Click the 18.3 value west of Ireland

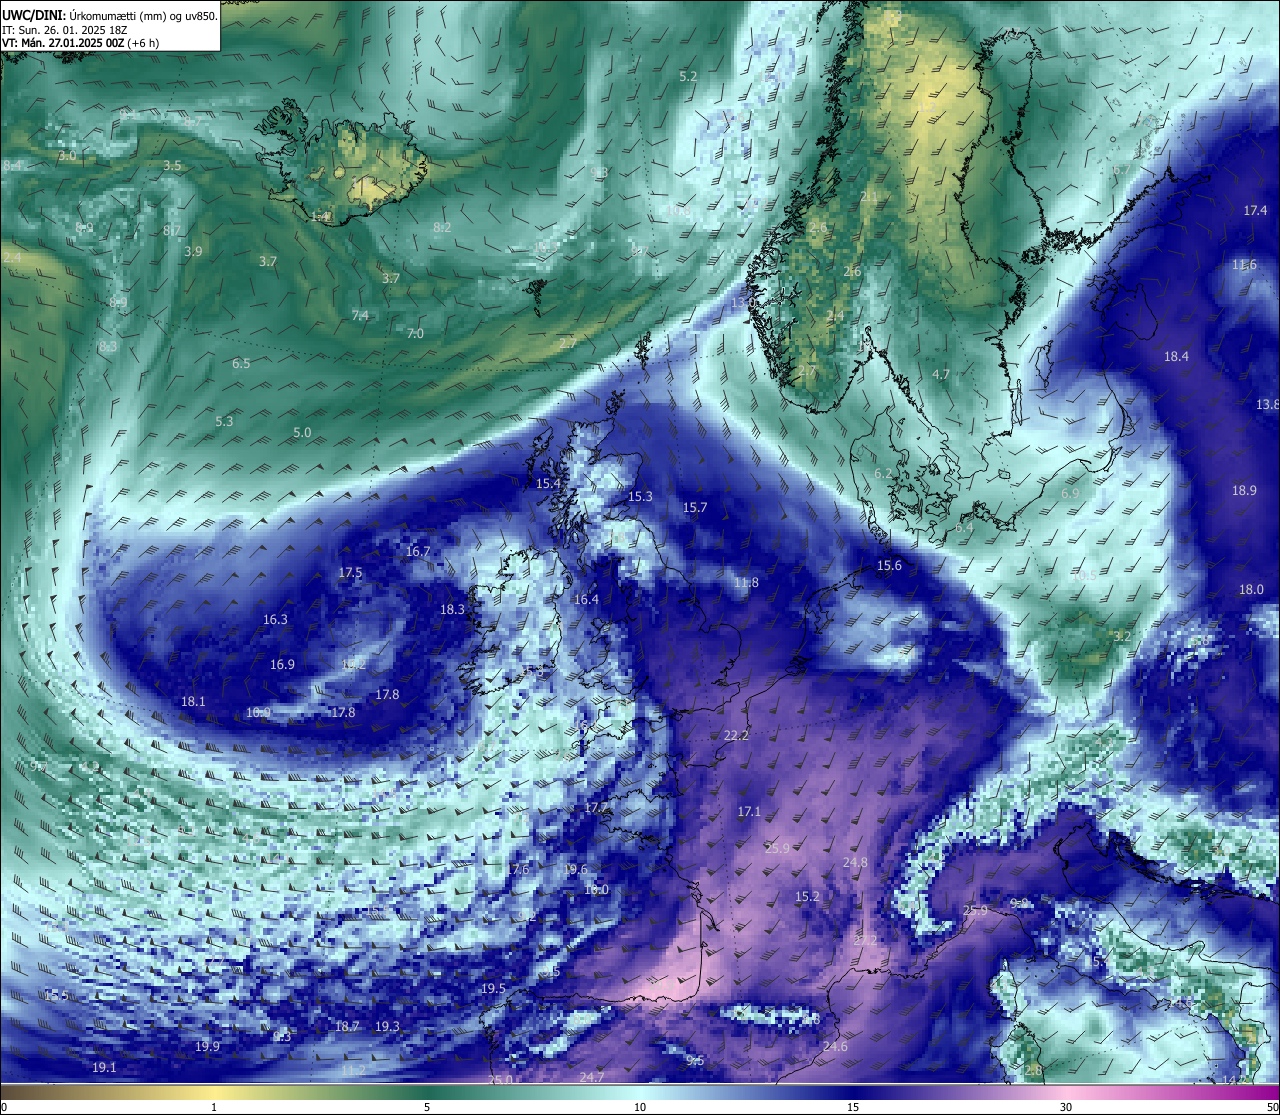tap(452, 609)
